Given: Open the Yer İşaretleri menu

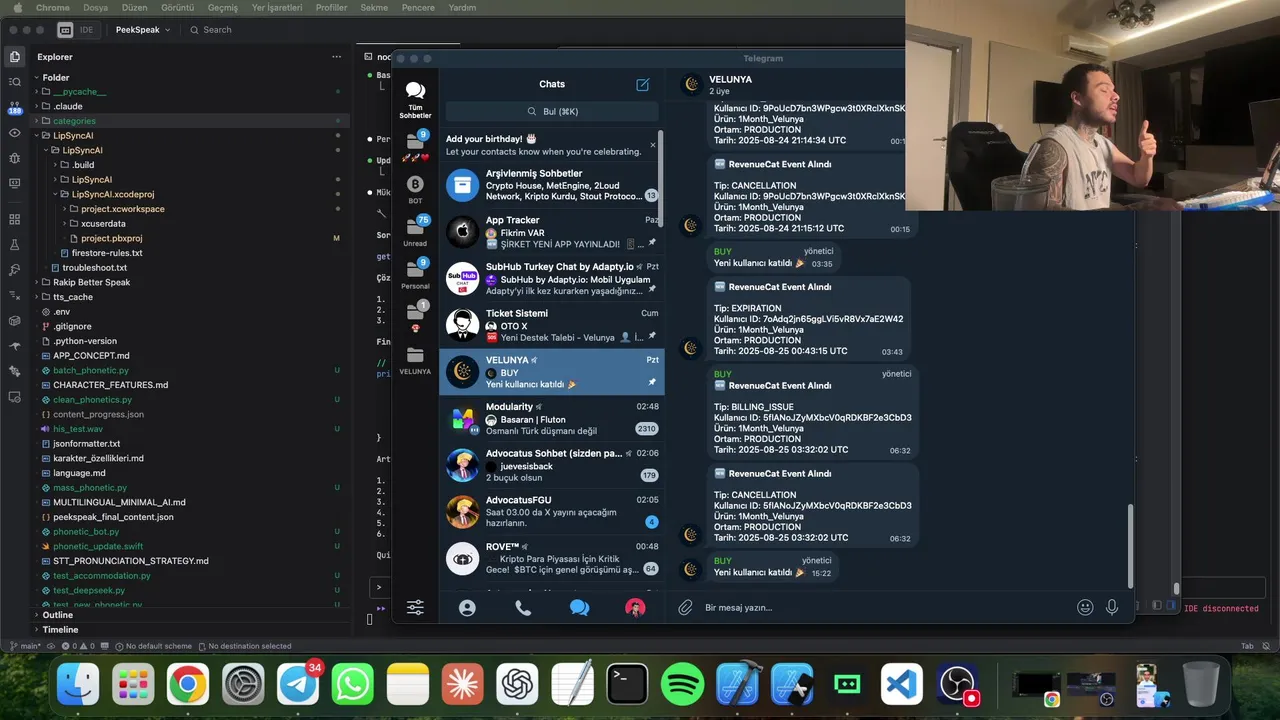Looking at the screenshot, I should point(278,8).
